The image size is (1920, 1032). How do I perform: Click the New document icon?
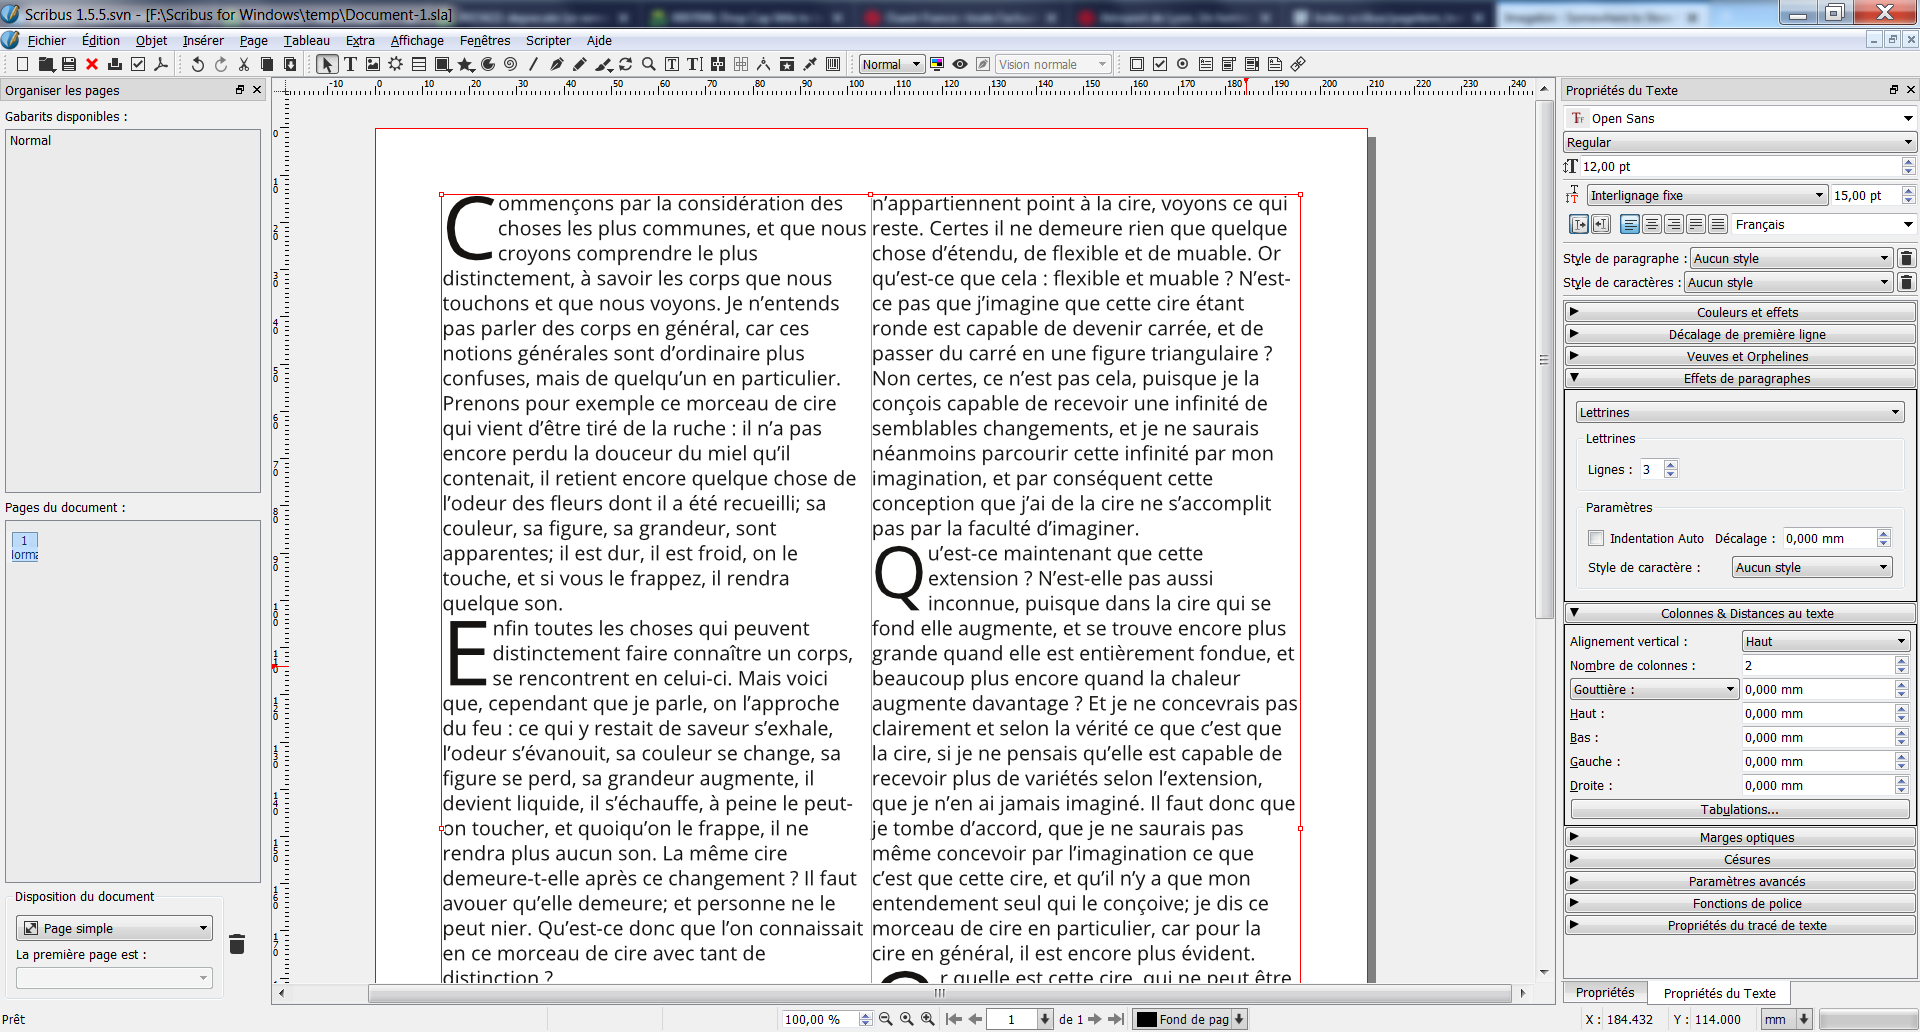22,64
